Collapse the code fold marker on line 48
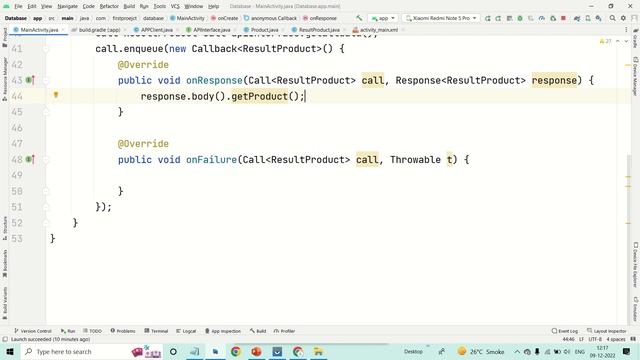The image size is (640, 360). pos(46,160)
